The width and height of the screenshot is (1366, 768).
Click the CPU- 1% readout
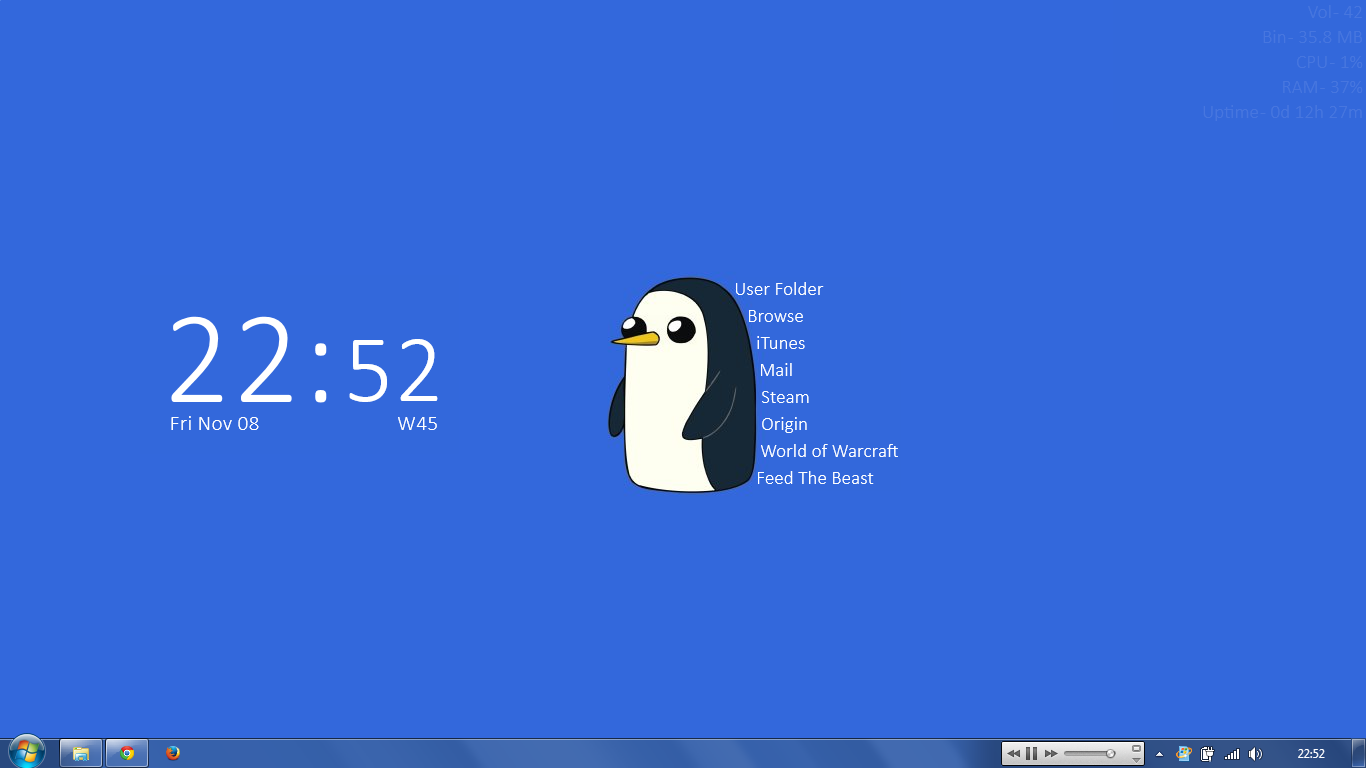pyautogui.click(x=1330, y=62)
